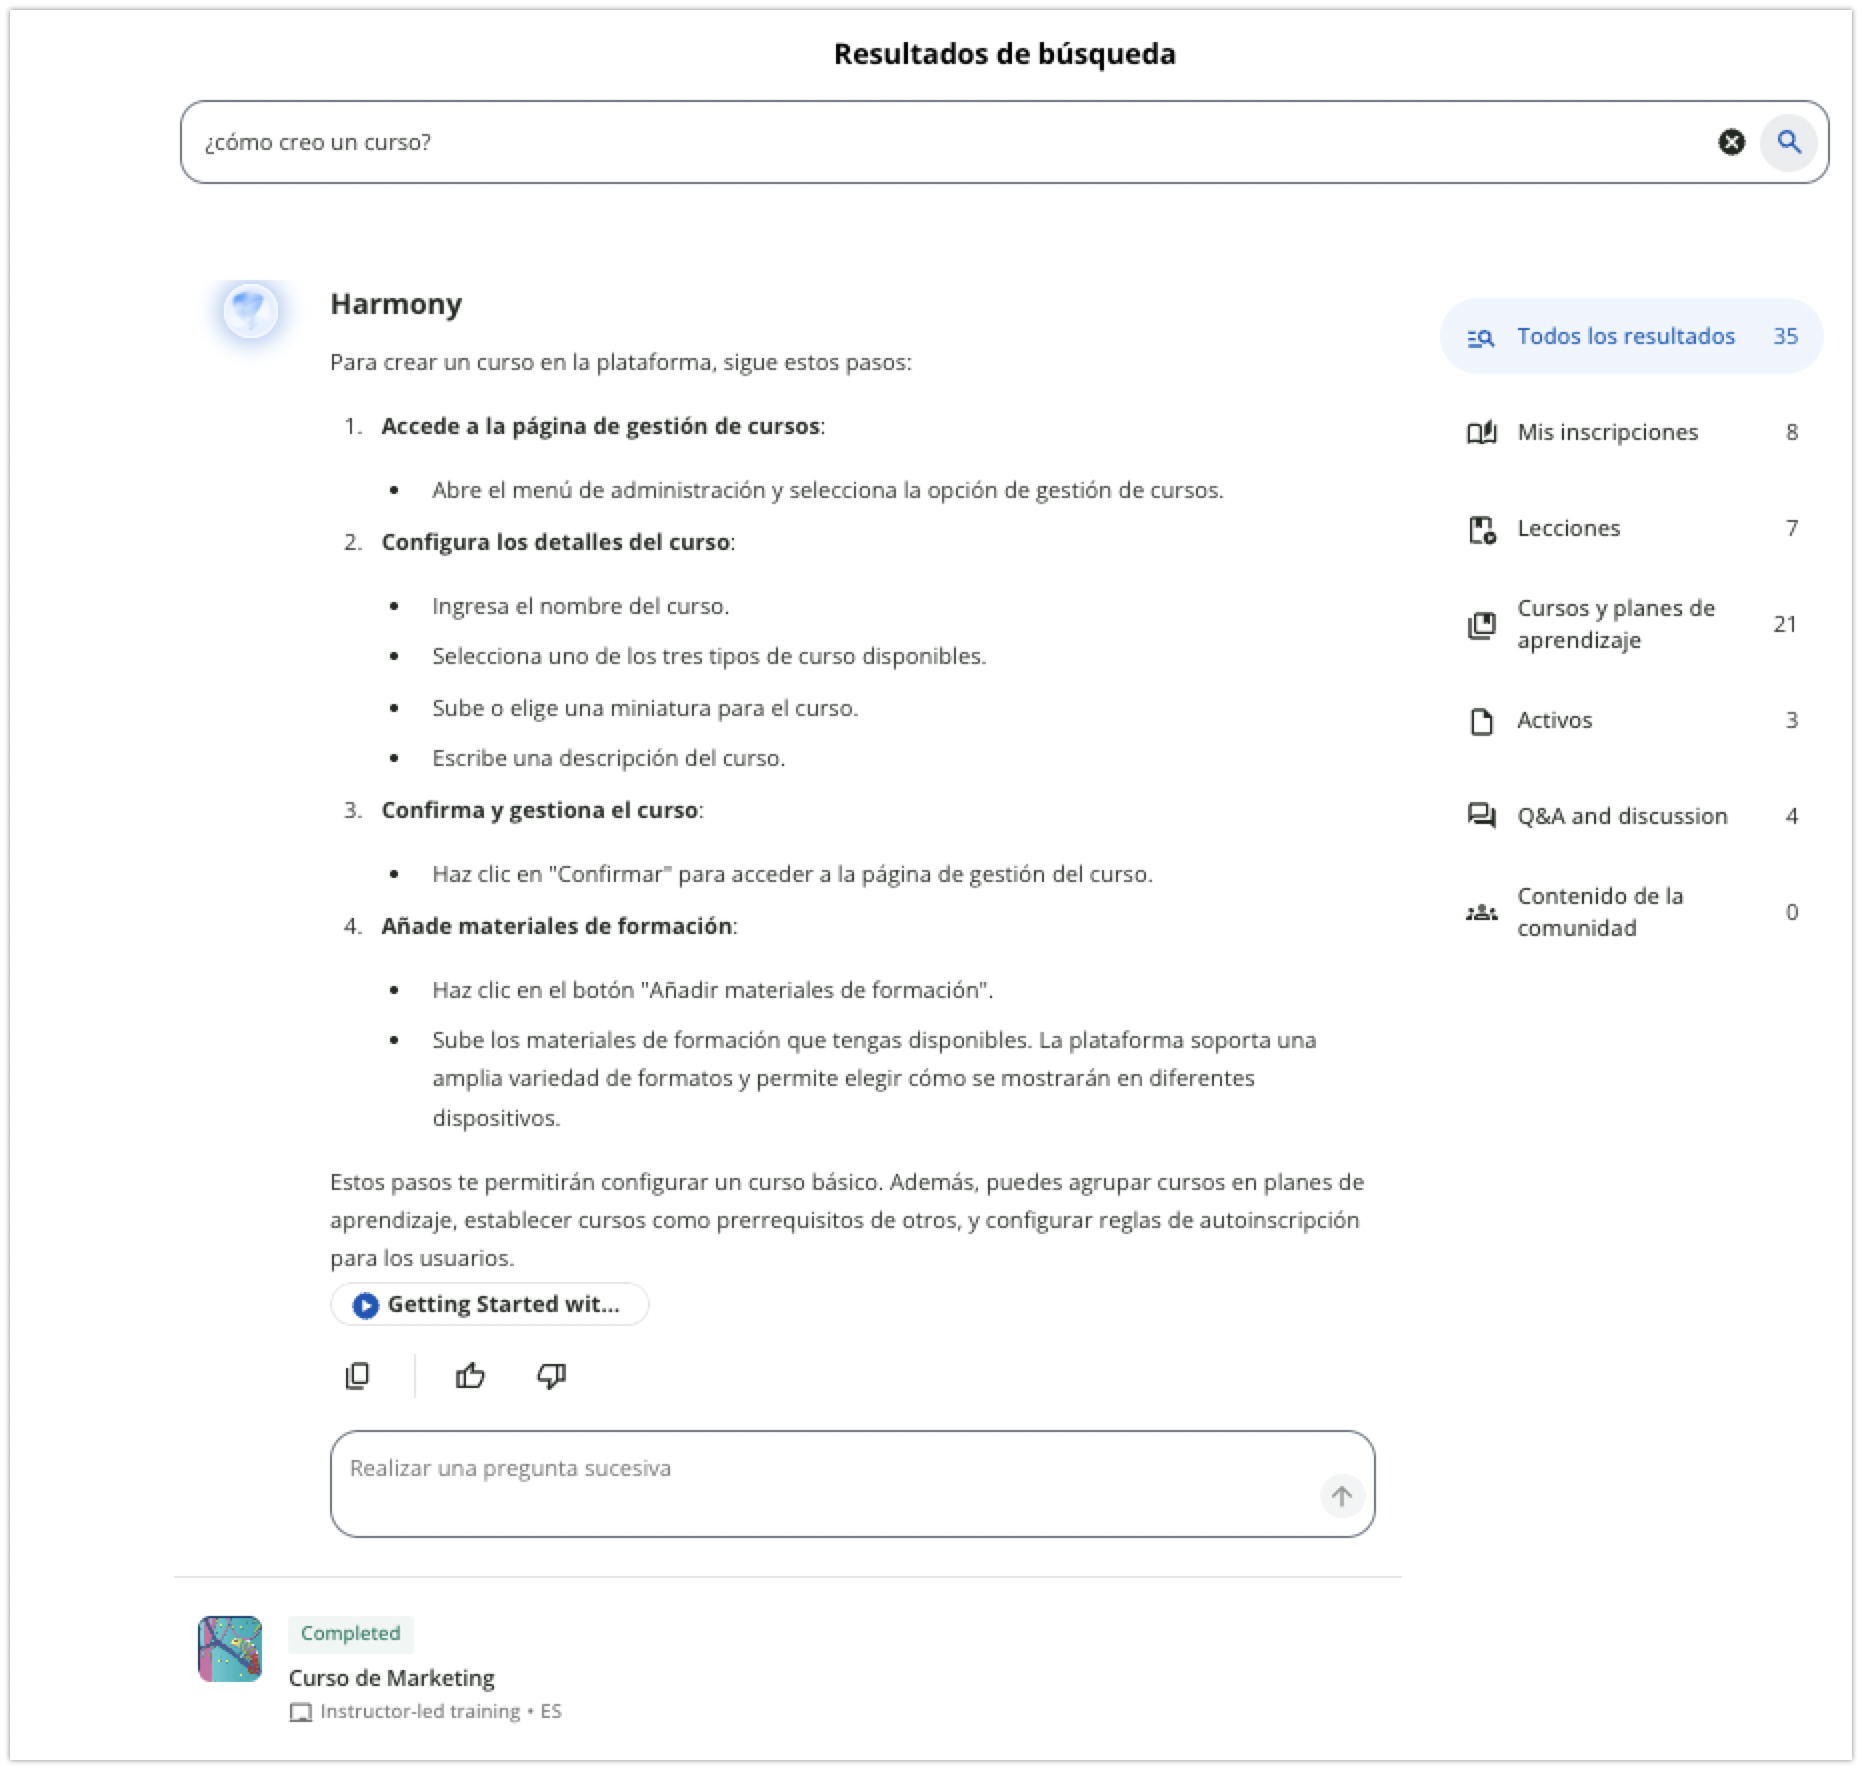This screenshot has width=1862, height=1770.
Task: Copy the Harmony answer with copy icon
Action: [357, 1376]
